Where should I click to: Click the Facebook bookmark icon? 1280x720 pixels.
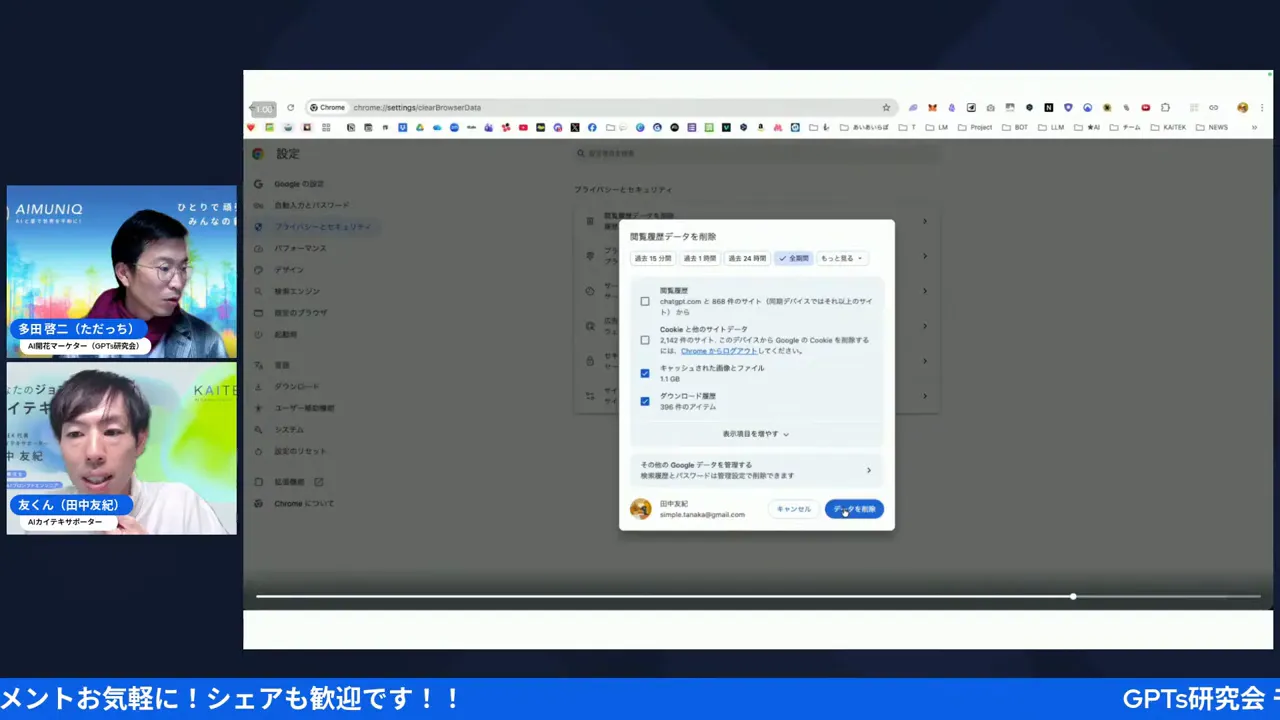pyautogui.click(x=591, y=127)
